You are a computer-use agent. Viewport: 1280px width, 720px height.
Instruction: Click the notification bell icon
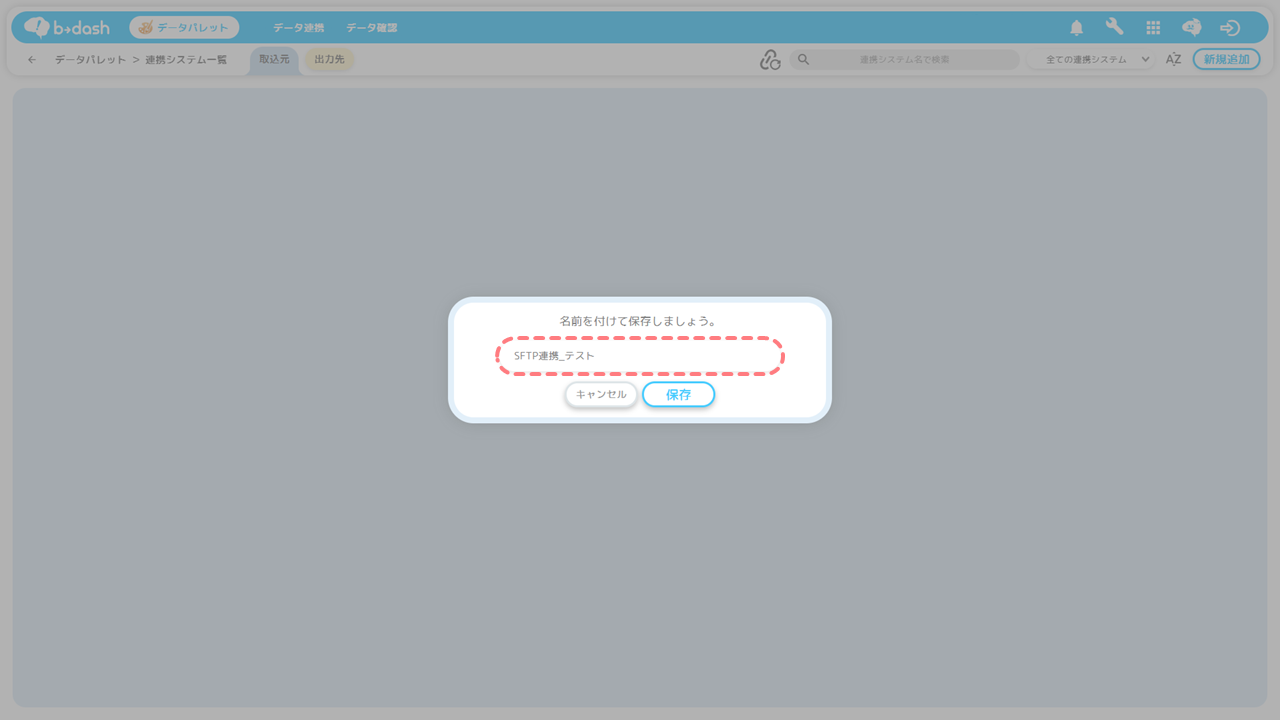1076,28
